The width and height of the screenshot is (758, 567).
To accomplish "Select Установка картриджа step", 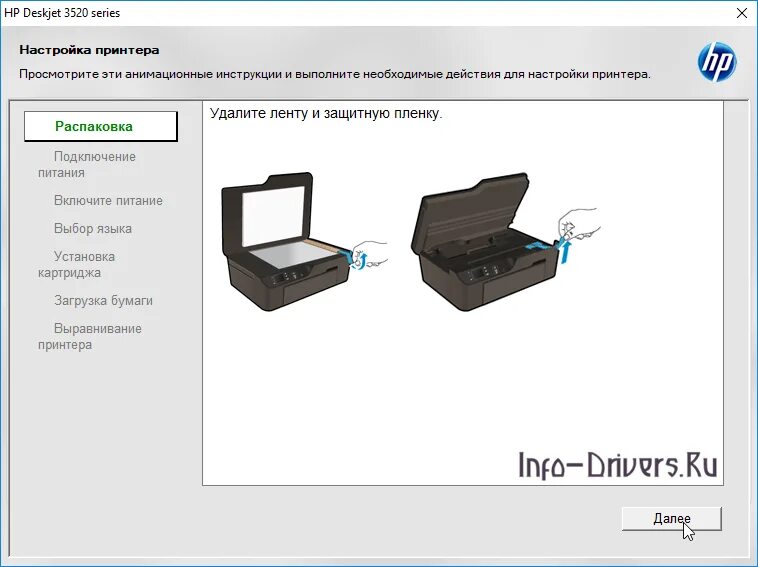I will (x=76, y=264).
